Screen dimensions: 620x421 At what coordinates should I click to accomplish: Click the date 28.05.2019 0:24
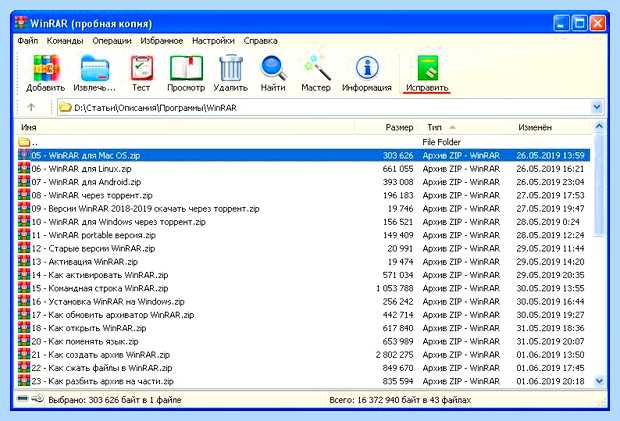[x=548, y=222]
